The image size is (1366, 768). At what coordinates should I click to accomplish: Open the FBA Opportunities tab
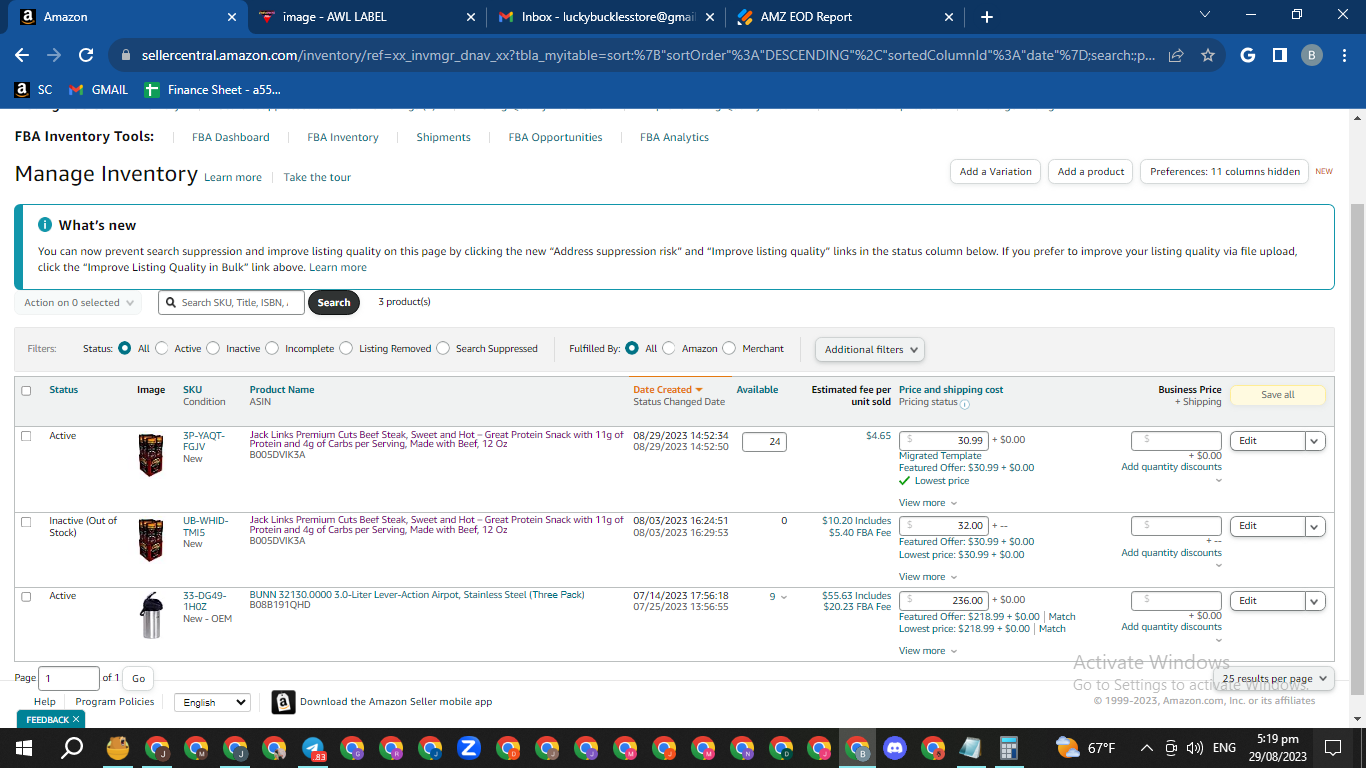(x=555, y=137)
